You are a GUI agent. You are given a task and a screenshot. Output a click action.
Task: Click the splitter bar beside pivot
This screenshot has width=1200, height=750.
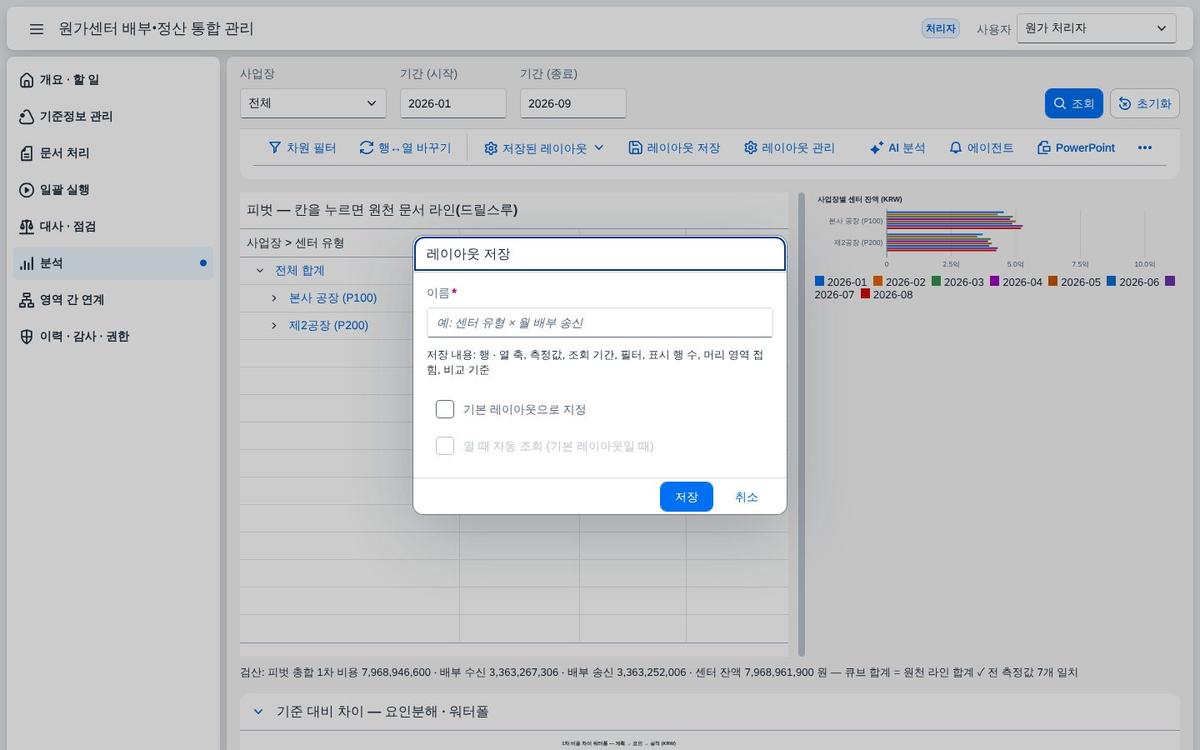(x=801, y=425)
